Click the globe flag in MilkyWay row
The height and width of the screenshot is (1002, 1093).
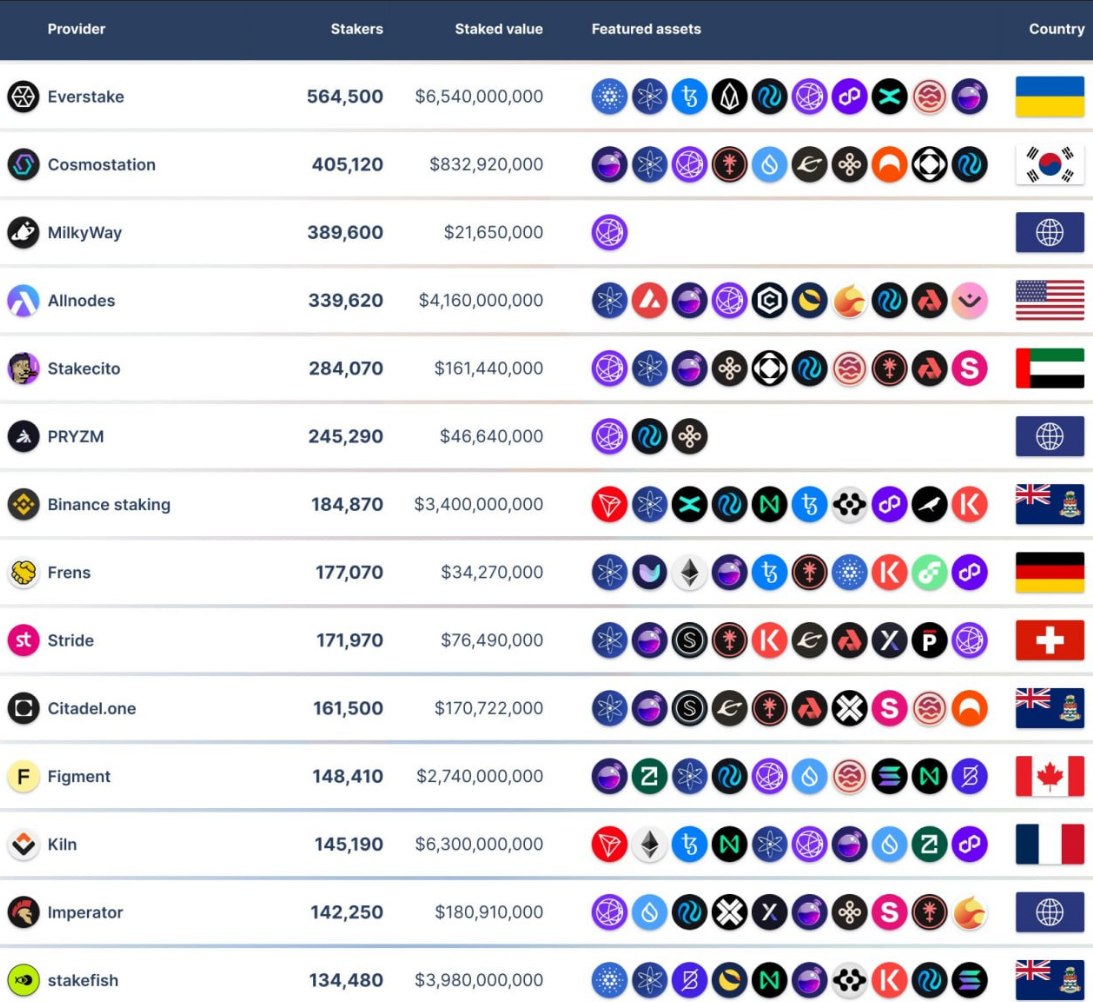pyautogui.click(x=1050, y=232)
